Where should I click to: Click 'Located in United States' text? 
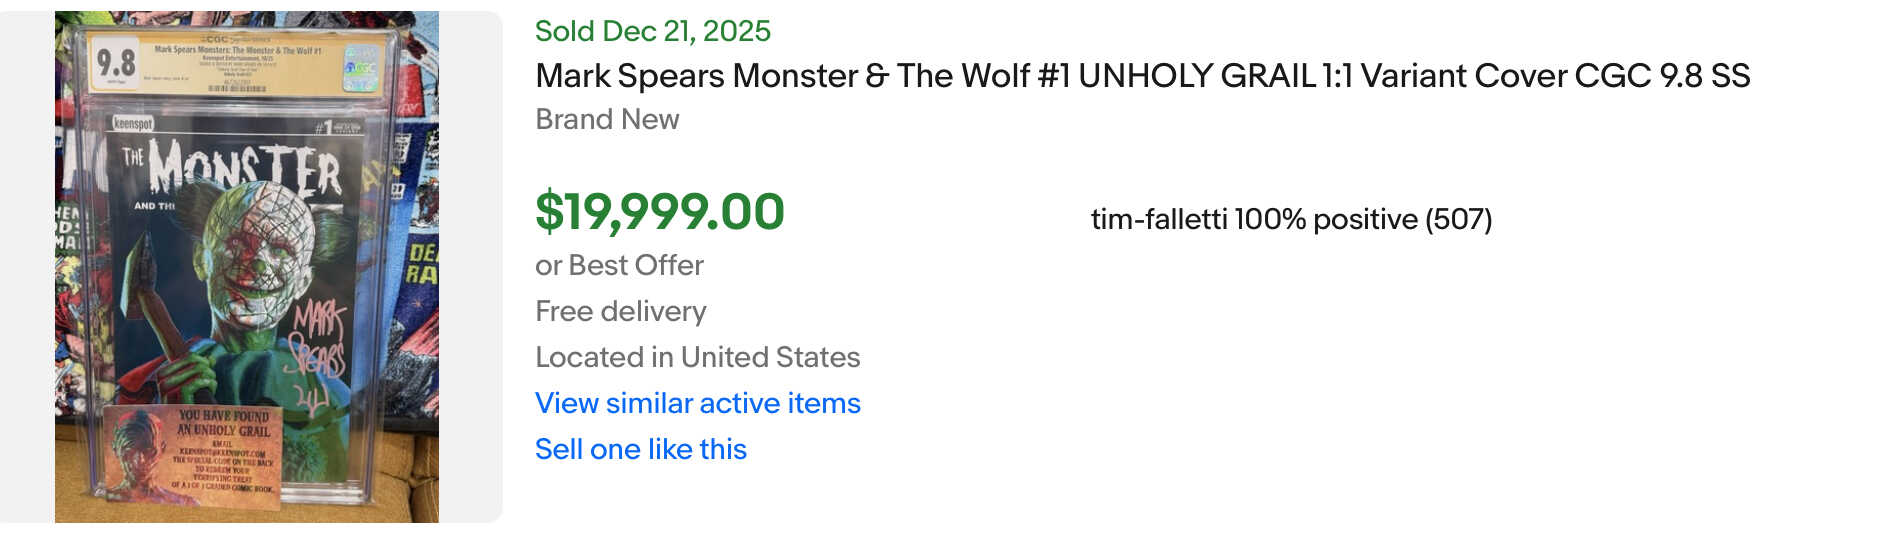pos(697,357)
